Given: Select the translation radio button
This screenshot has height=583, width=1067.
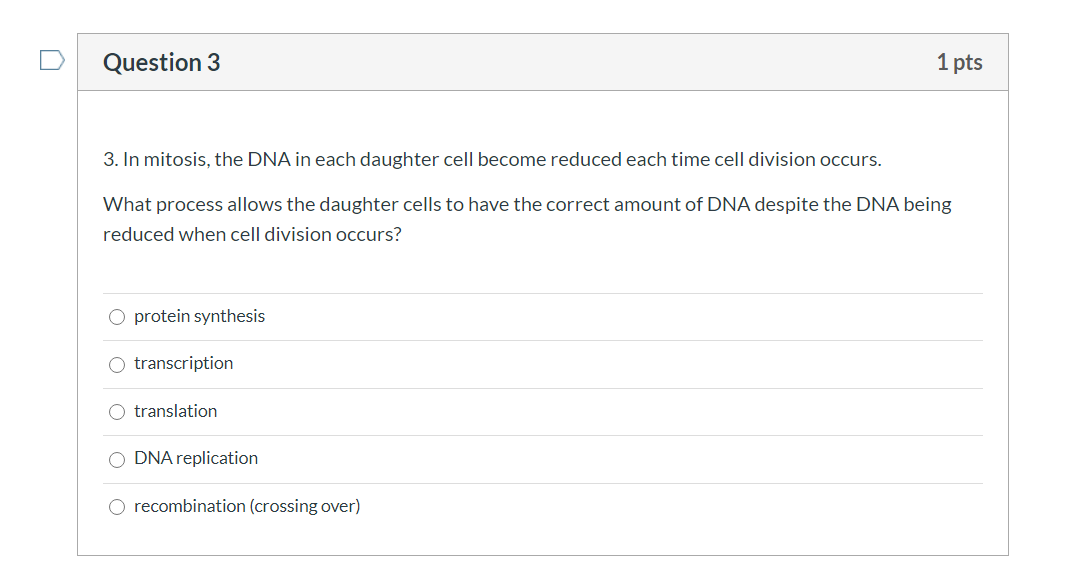Looking at the screenshot, I should pos(116,411).
